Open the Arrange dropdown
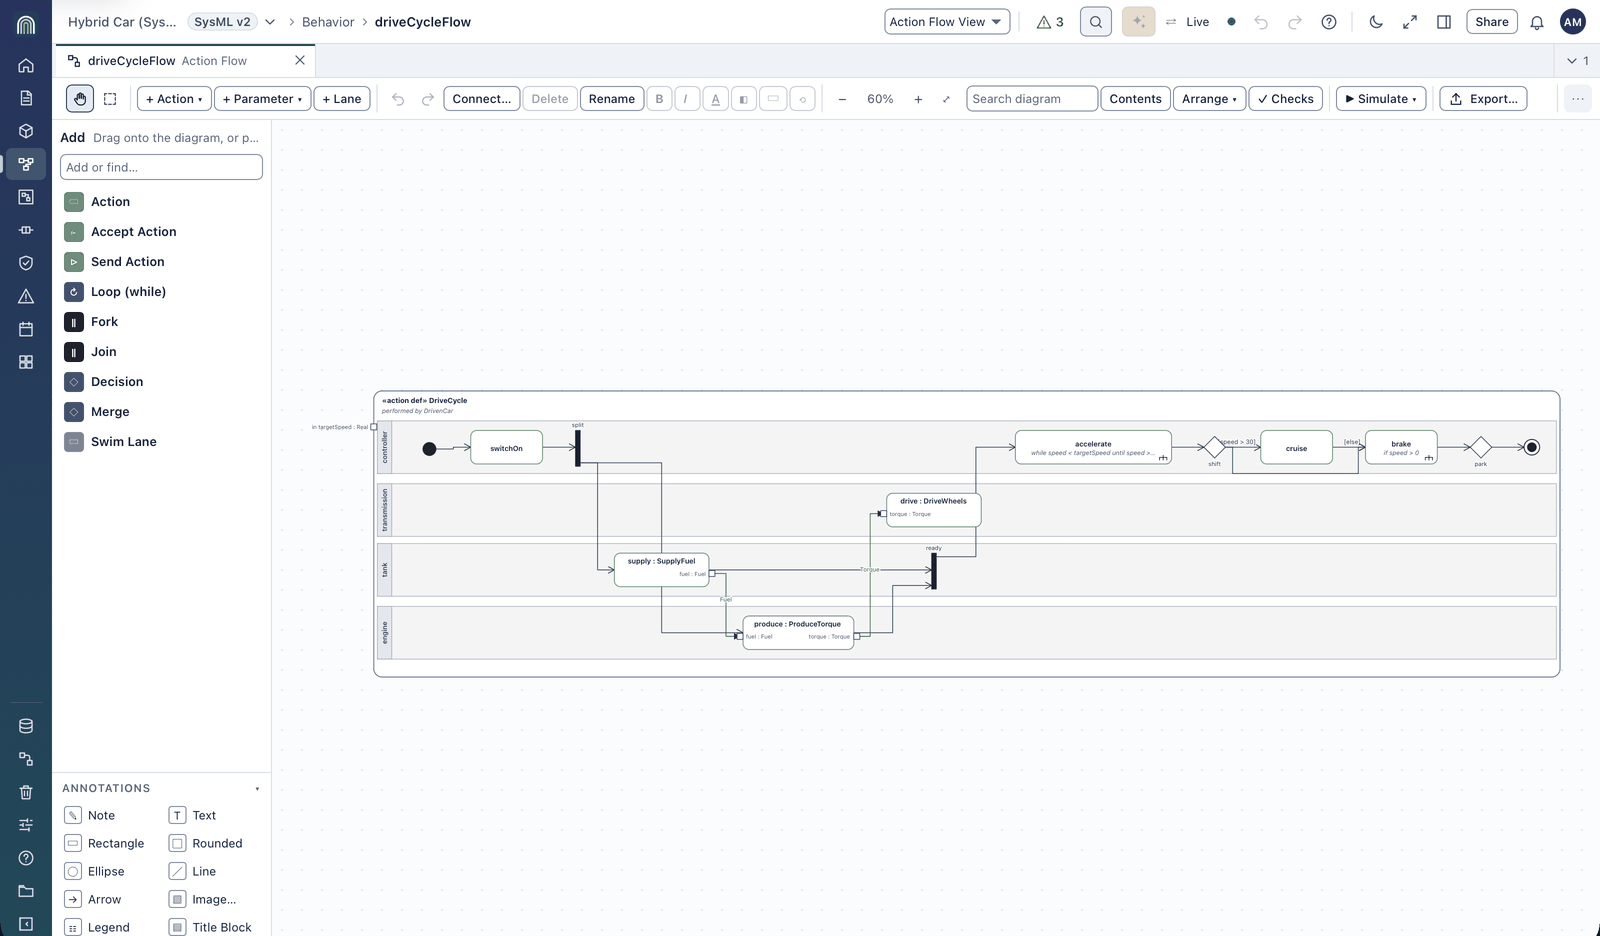1600x936 pixels. [1209, 99]
